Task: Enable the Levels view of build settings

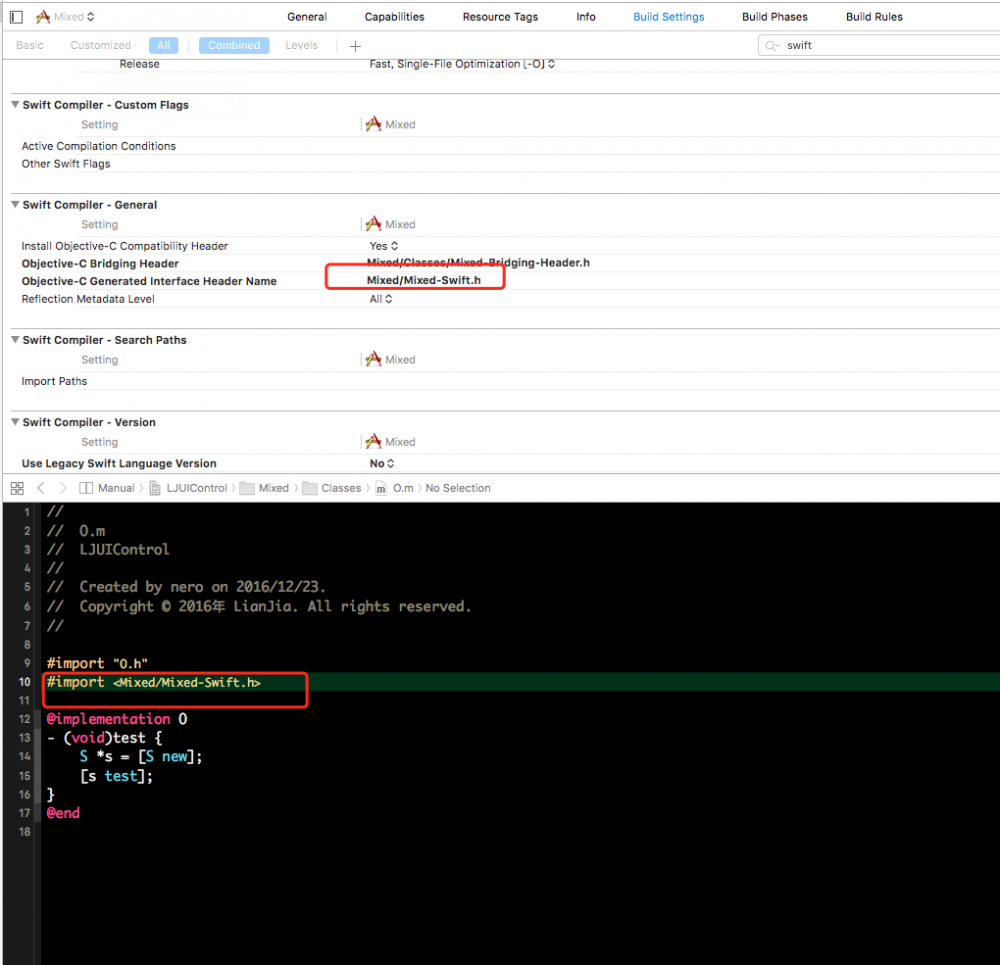Action: 301,45
